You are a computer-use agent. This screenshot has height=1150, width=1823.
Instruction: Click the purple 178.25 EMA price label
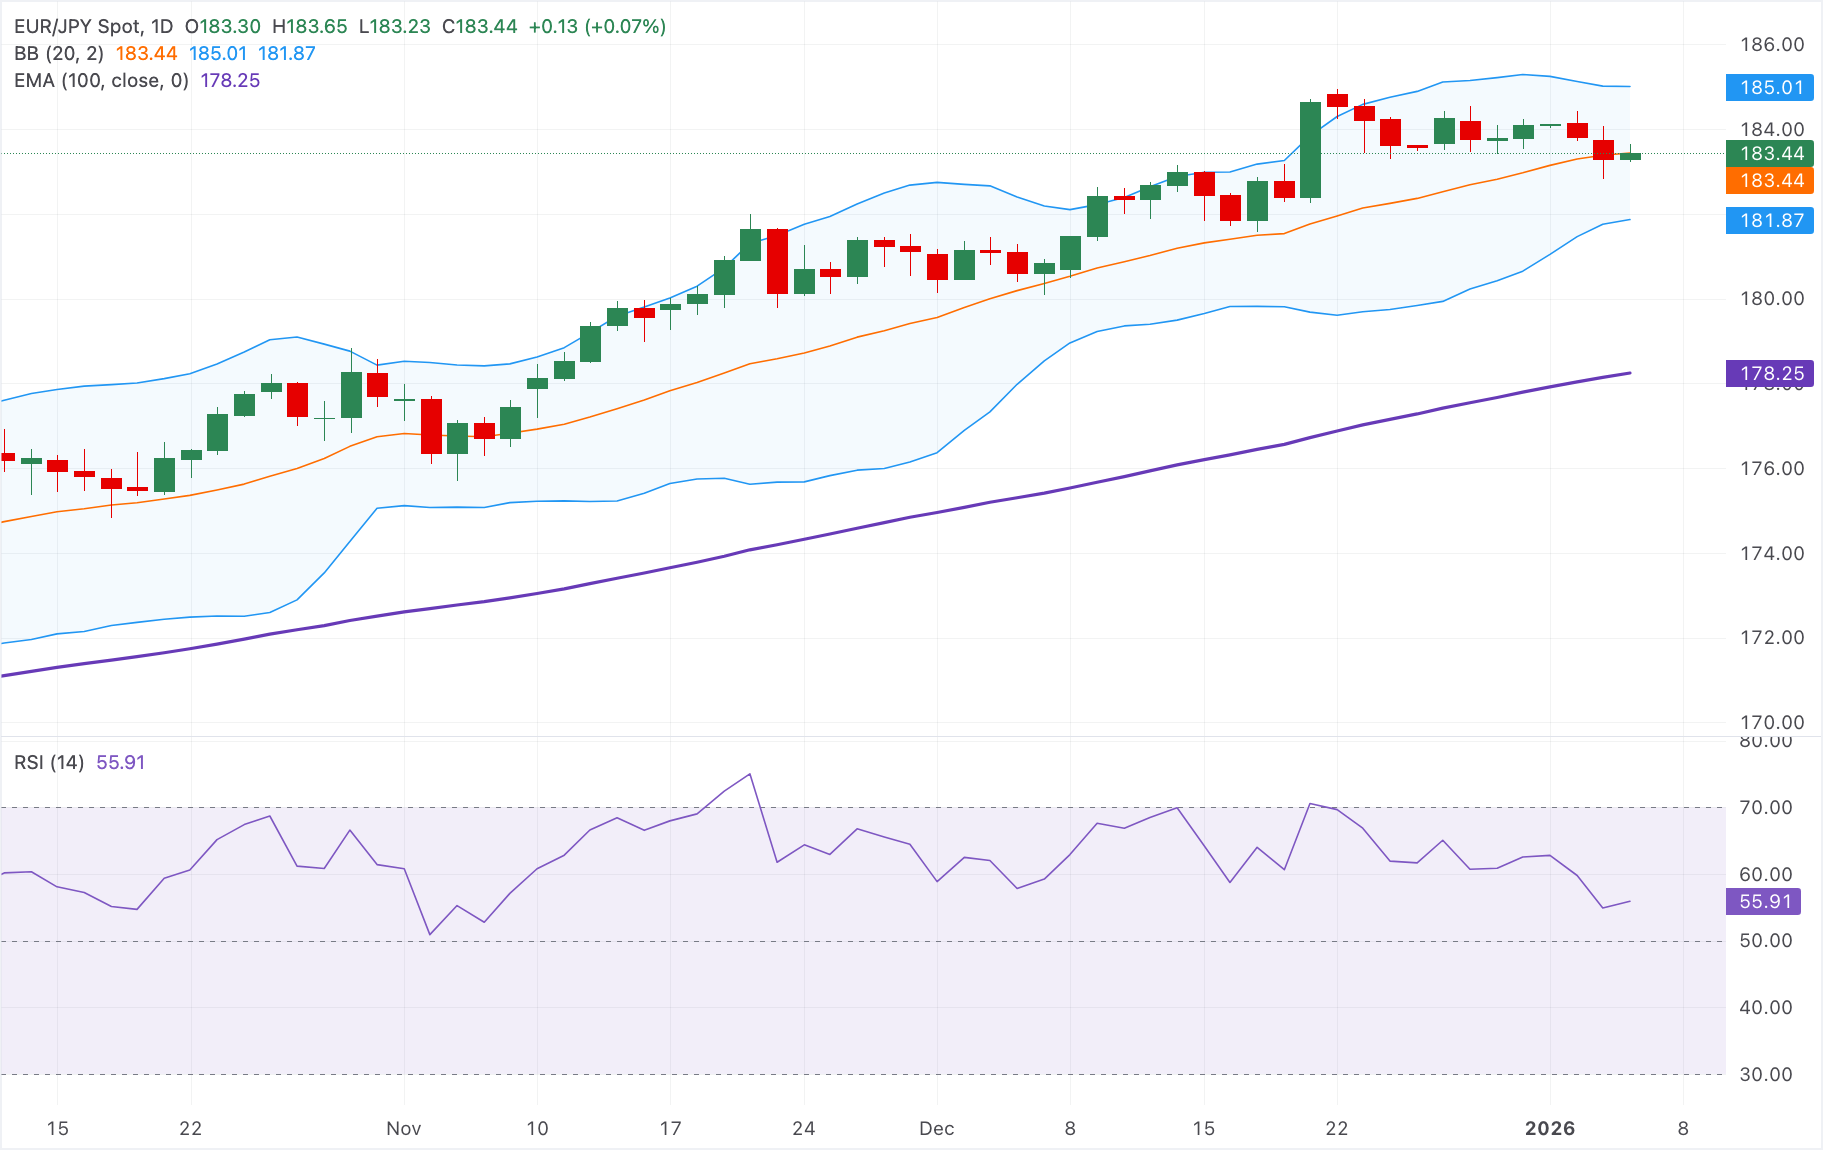tap(1768, 373)
